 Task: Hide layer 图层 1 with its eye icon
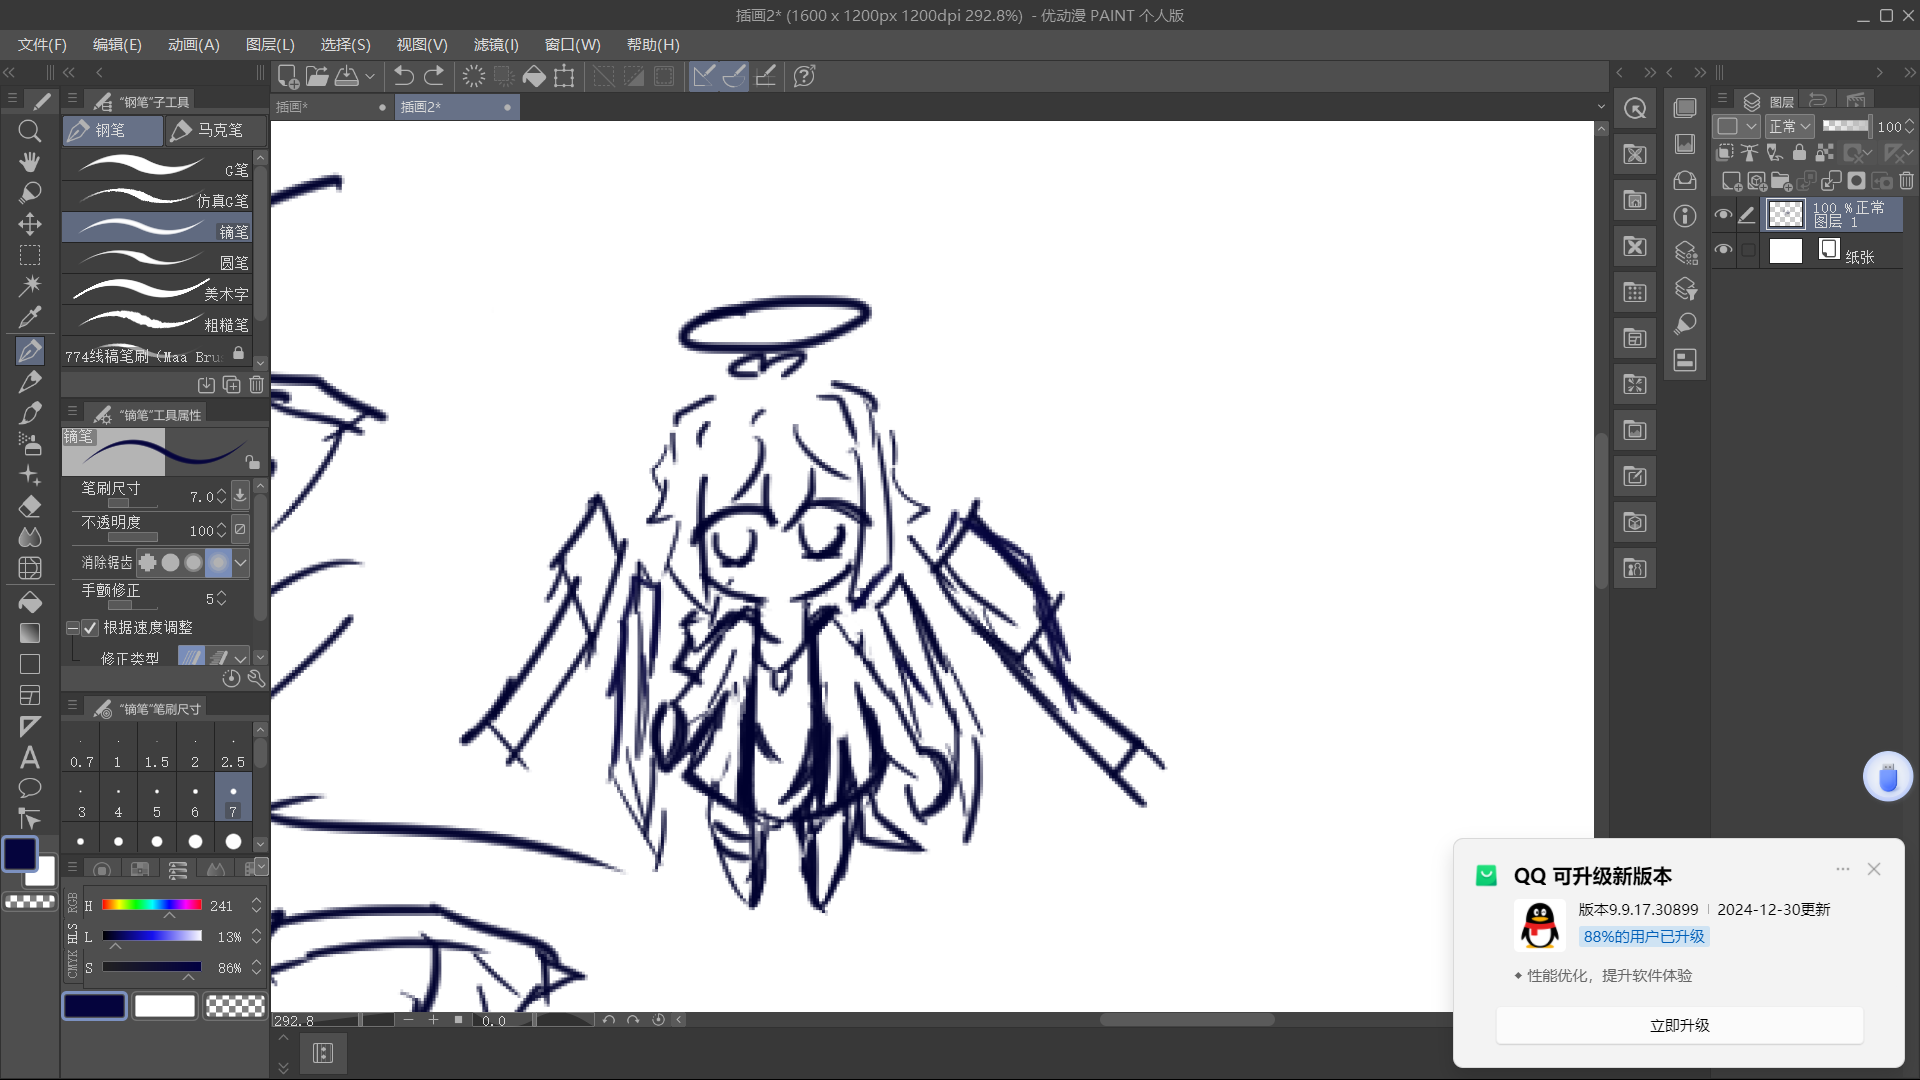point(1723,214)
